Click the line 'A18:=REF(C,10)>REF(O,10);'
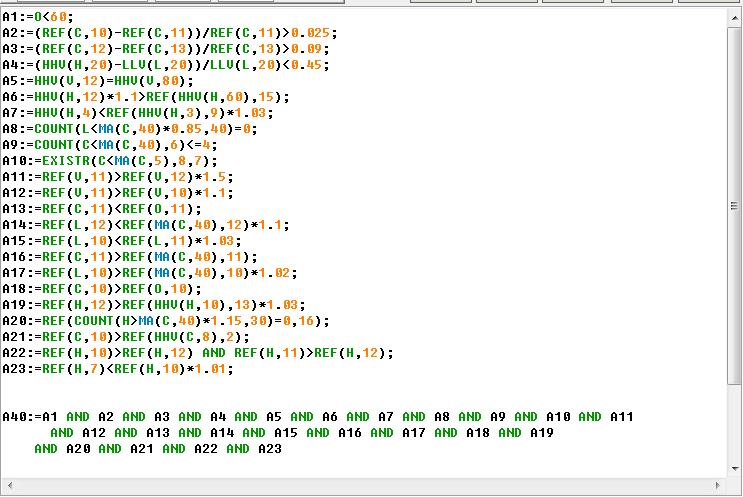 pos(102,289)
